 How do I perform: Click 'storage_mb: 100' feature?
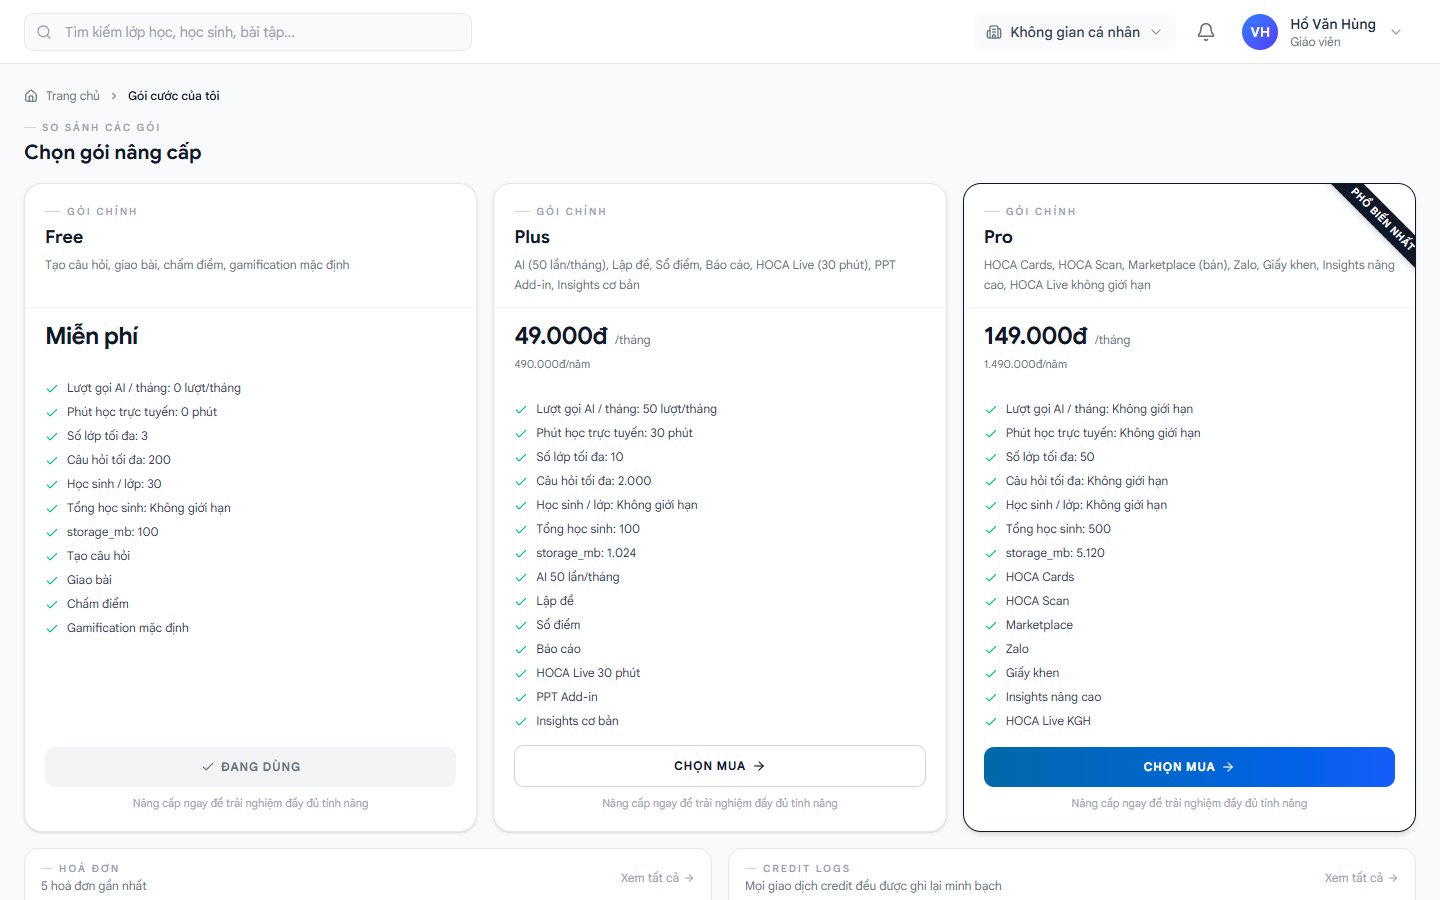pos(113,532)
